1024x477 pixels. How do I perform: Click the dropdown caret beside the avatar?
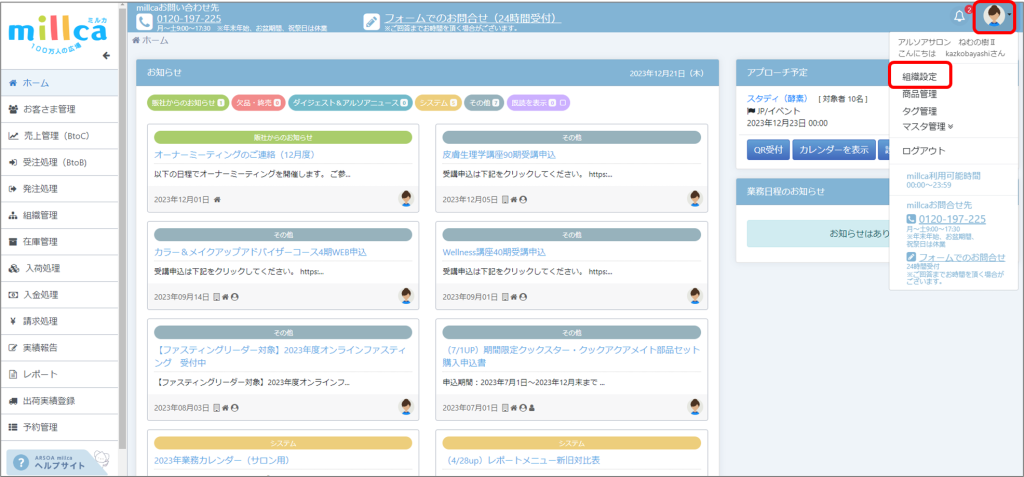[x=1011, y=17]
